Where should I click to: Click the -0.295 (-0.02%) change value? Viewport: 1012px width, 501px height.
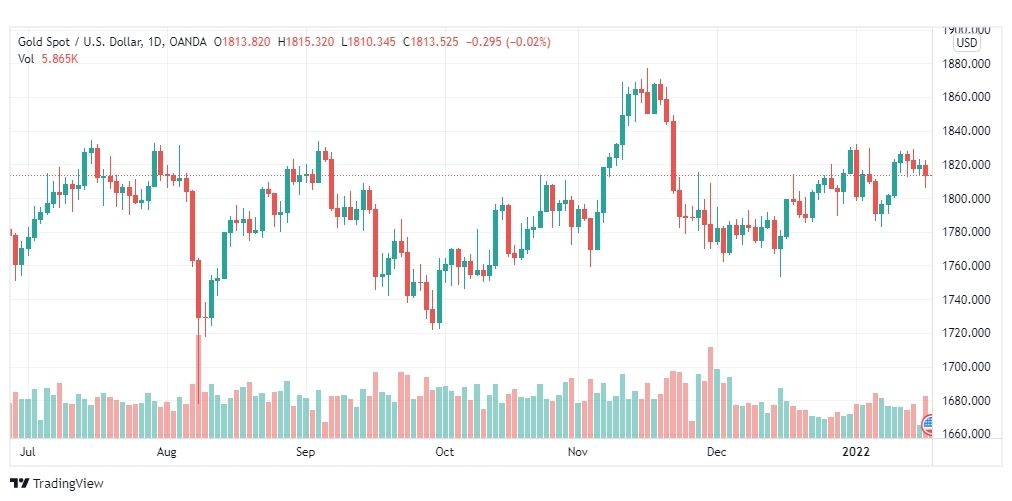508,42
